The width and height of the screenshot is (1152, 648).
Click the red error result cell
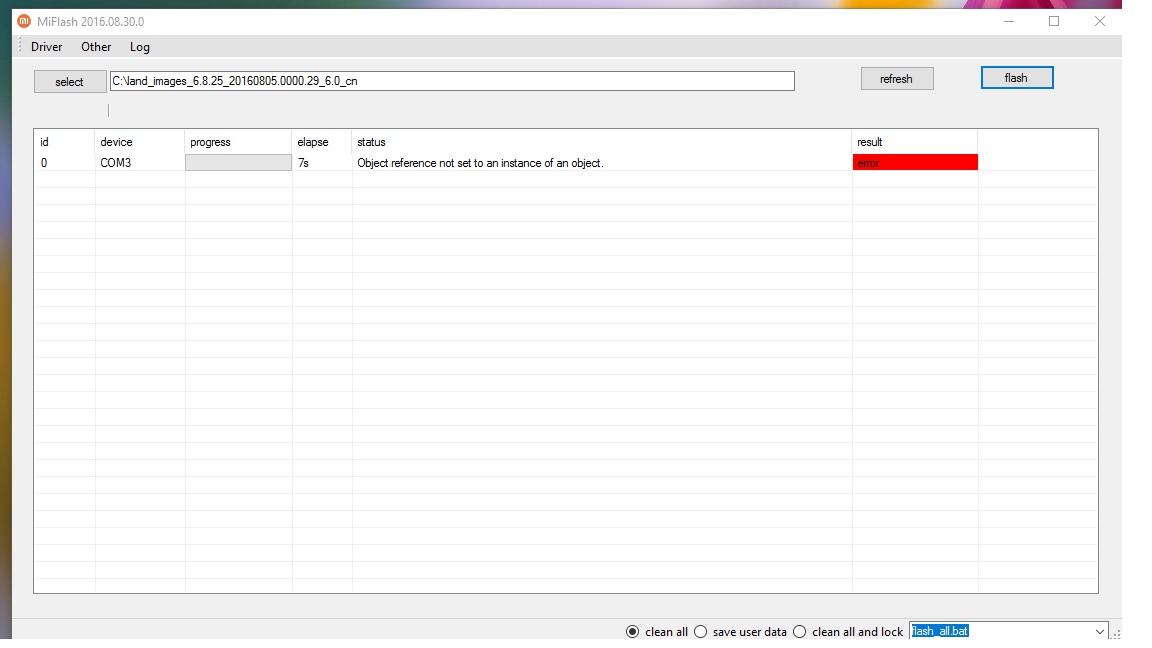coord(914,163)
